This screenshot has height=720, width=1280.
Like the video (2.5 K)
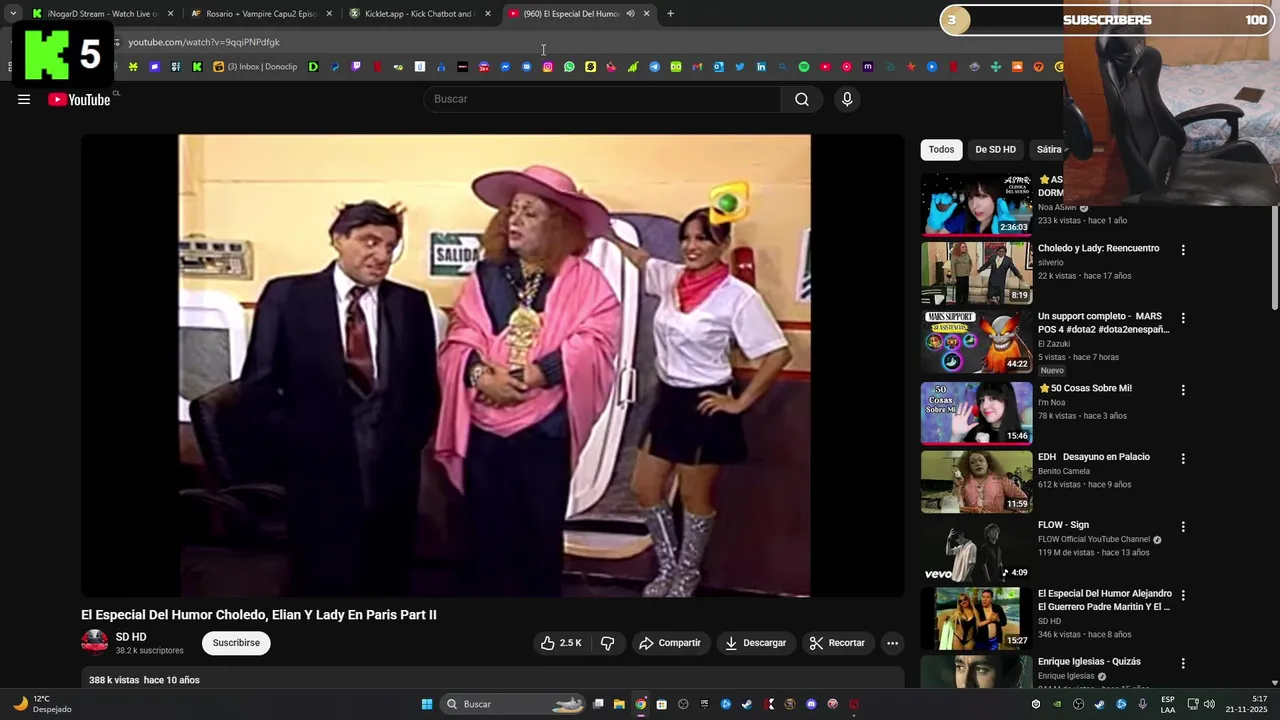pos(562,643)
